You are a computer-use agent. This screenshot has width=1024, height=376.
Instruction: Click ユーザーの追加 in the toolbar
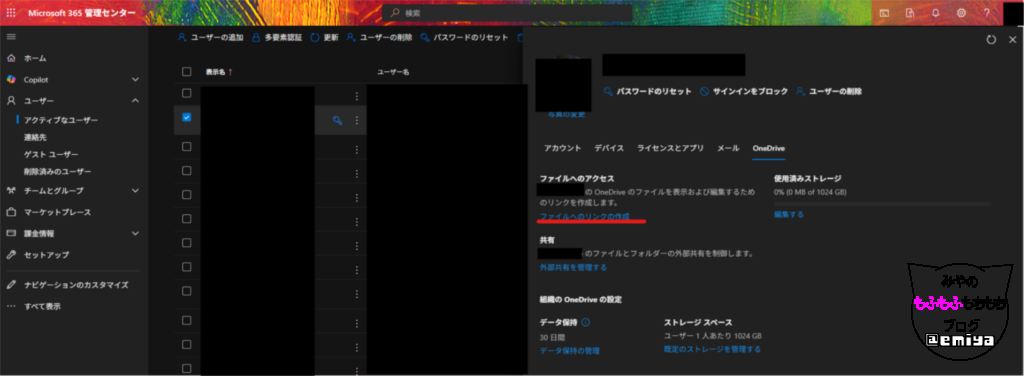[210, 37]
